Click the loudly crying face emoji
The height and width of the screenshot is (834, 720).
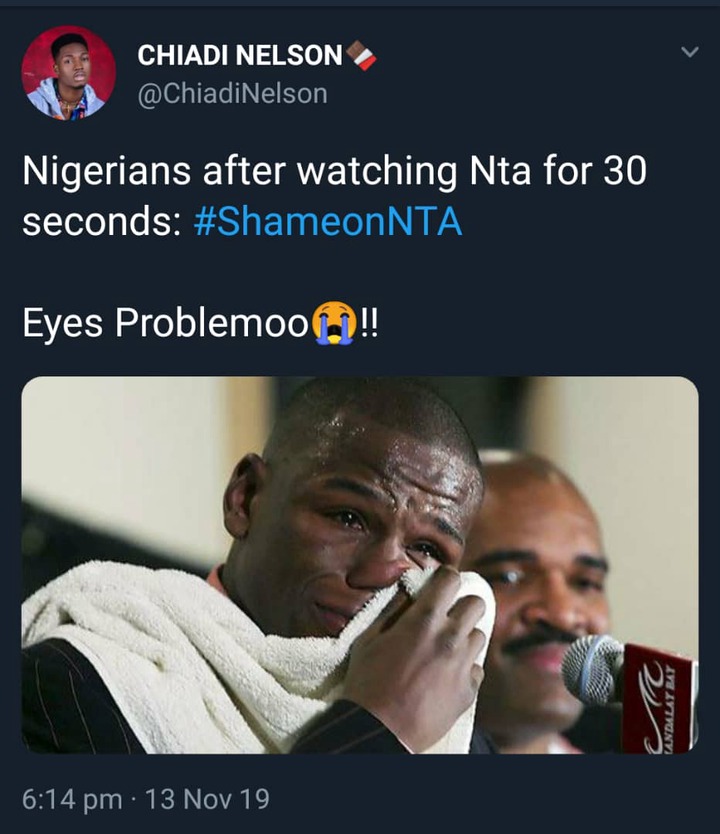coord(334,323)
